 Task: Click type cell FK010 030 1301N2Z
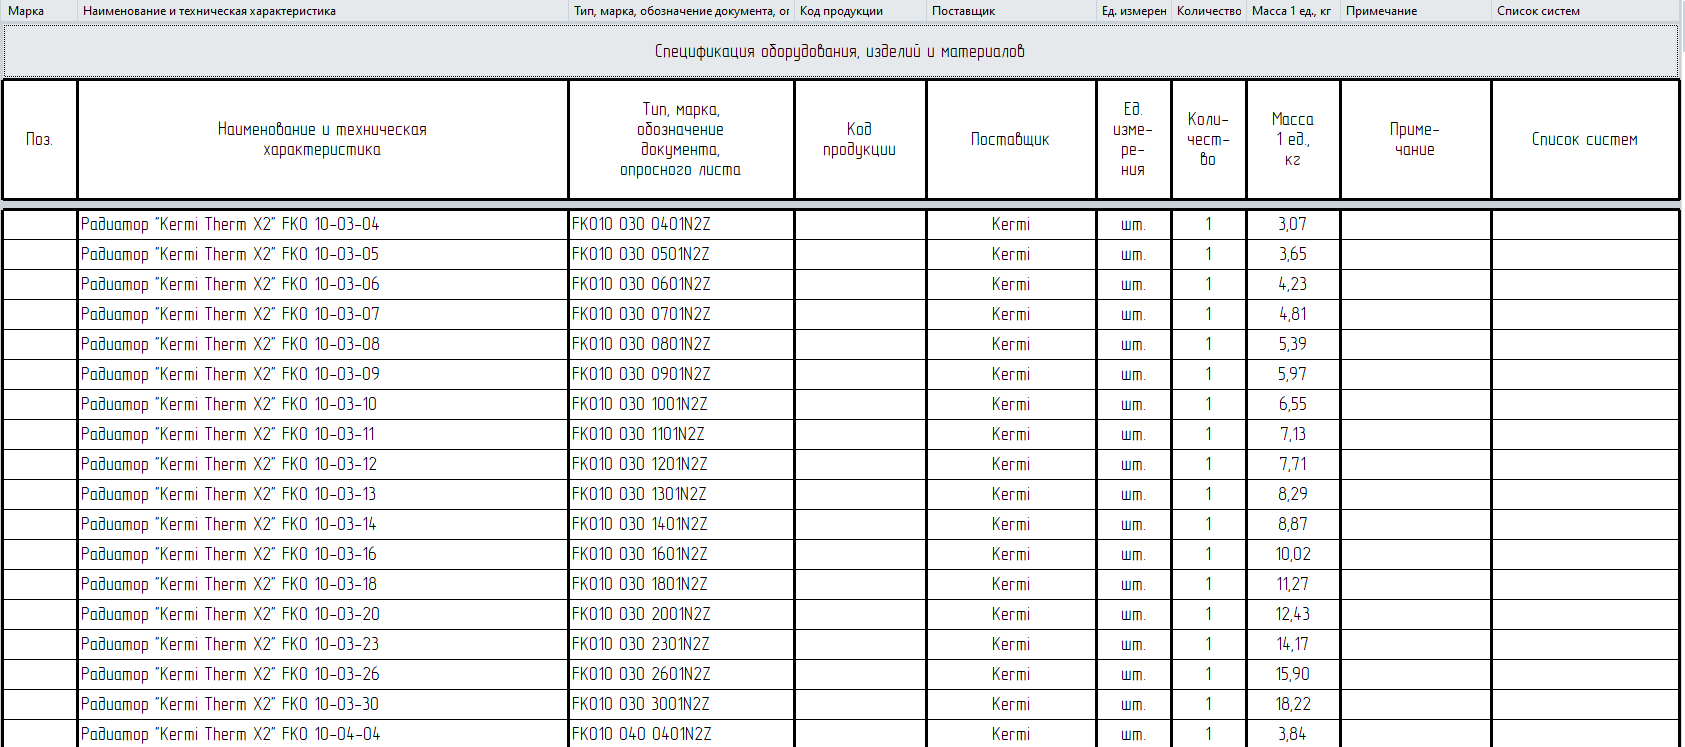coord(682,494)
